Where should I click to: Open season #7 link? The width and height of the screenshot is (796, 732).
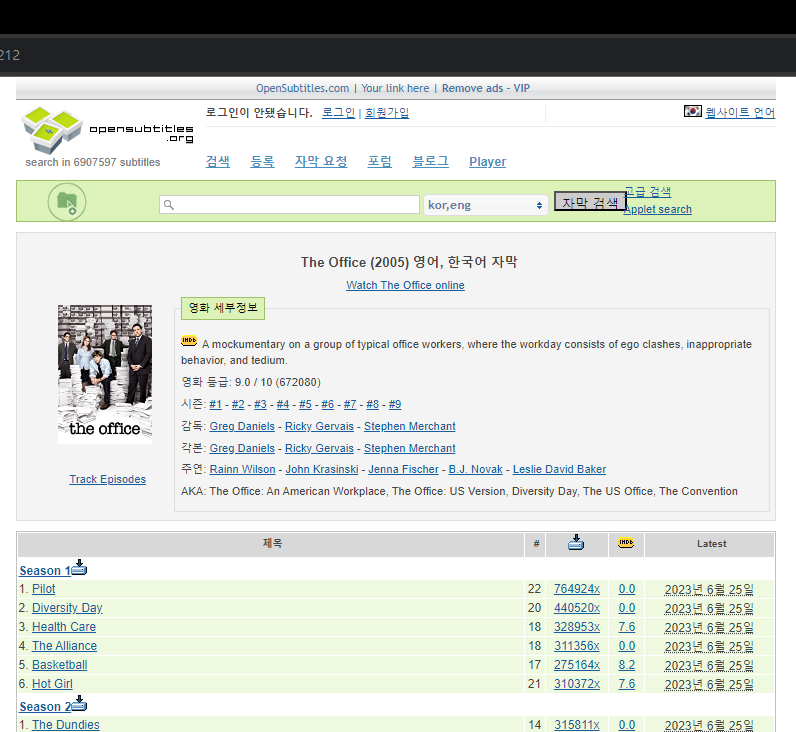pyautogui.click(x=350, y=405)
